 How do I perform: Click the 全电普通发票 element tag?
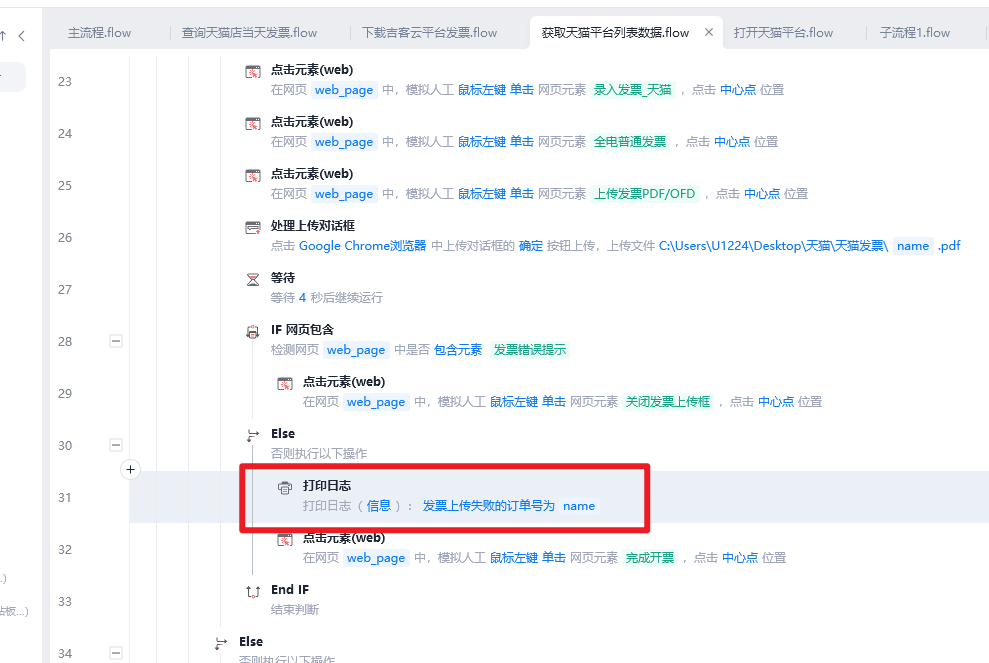tap(630, 142)
